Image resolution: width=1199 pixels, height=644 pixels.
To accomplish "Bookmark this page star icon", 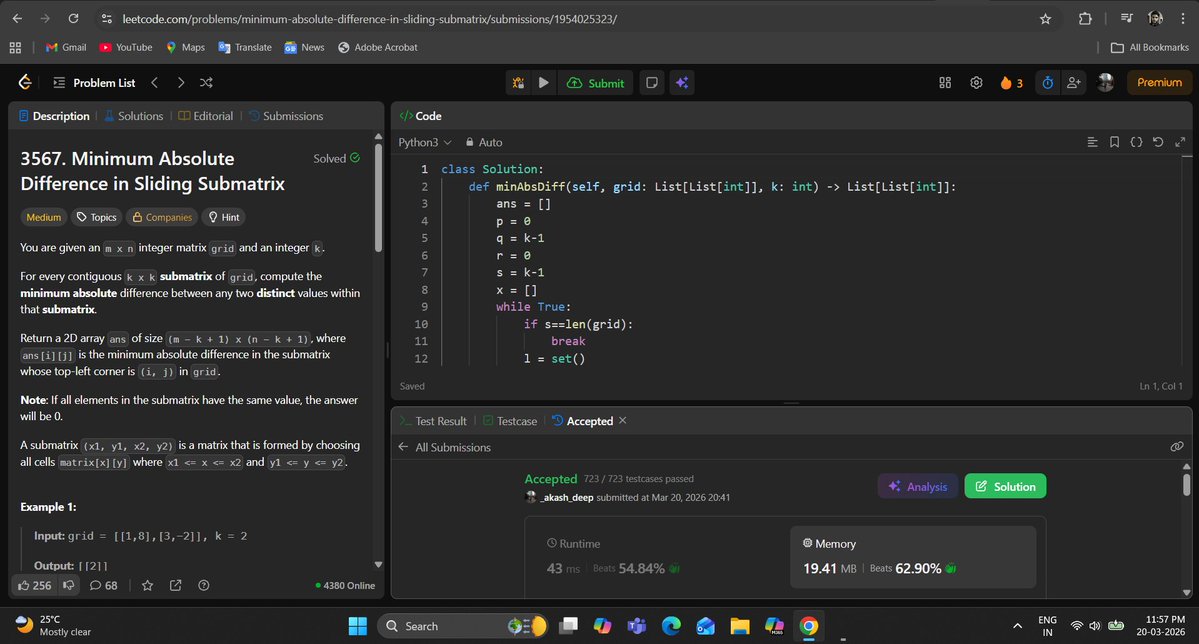I will coord(1045,18).
